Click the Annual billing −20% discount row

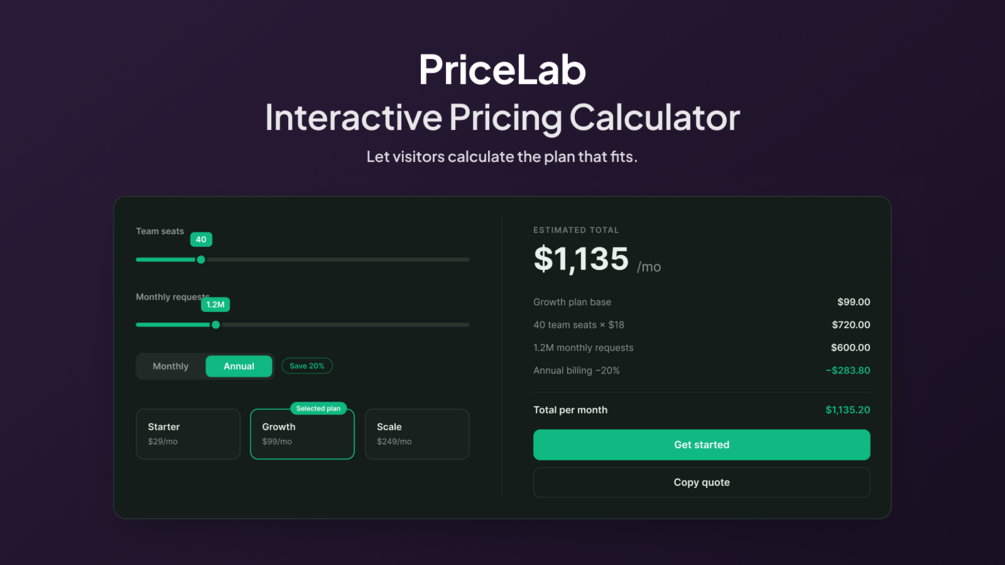click(701, 370)
